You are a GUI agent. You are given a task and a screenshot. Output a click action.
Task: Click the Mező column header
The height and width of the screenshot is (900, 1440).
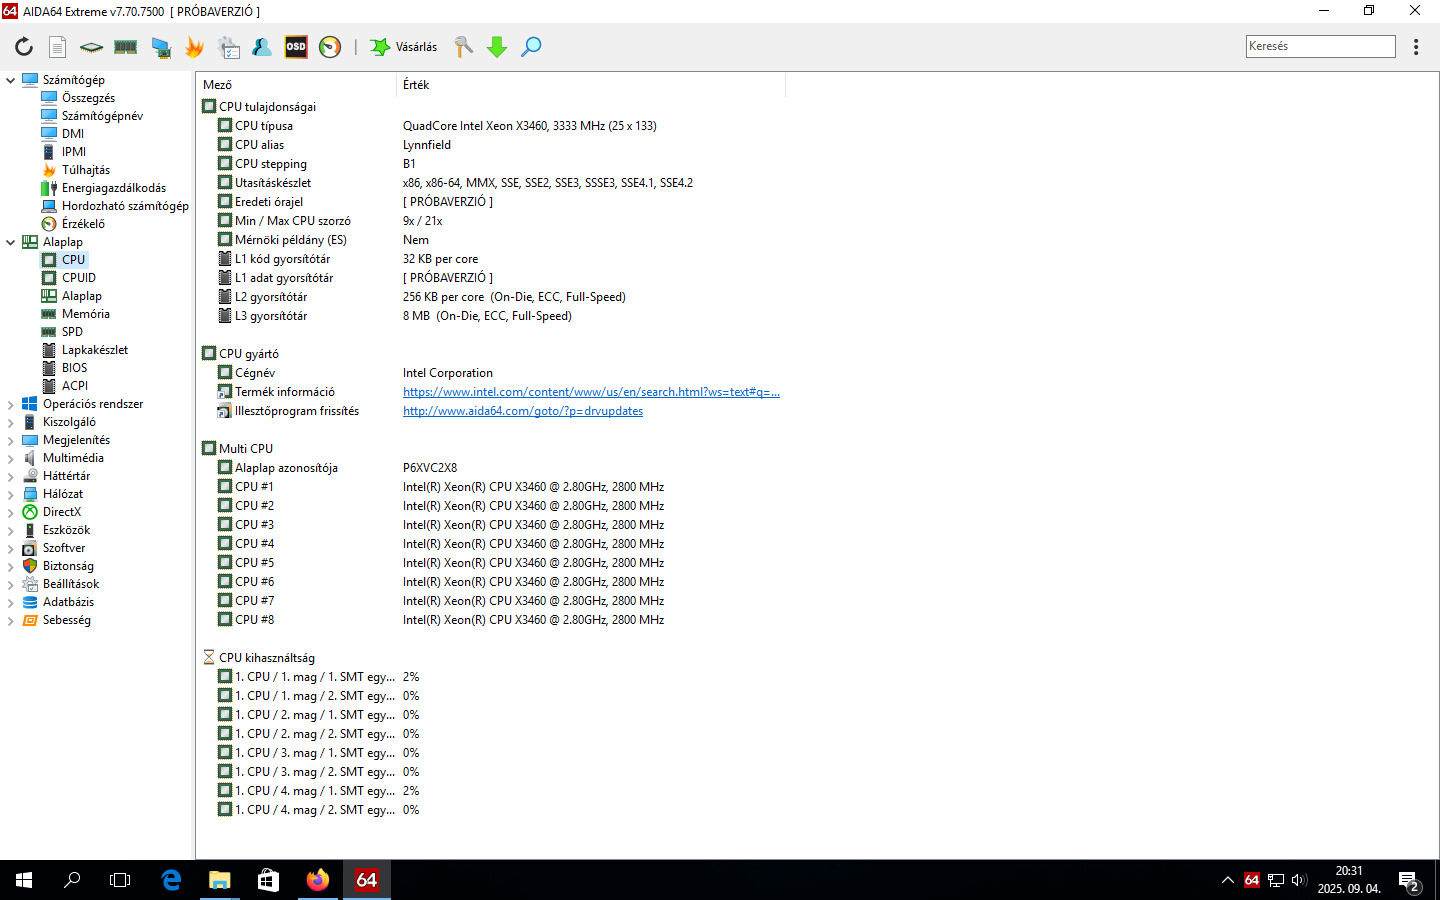coord(297,85)
